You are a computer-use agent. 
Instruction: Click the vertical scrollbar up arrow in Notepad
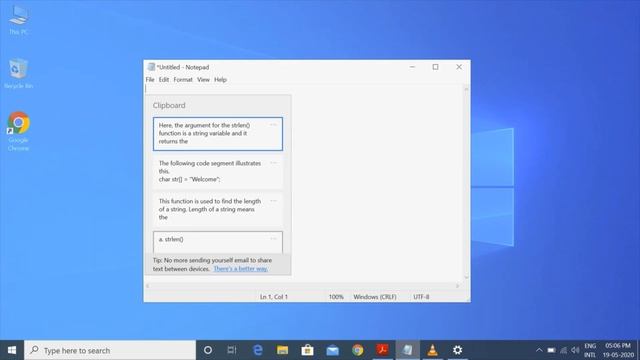(466, 89)
